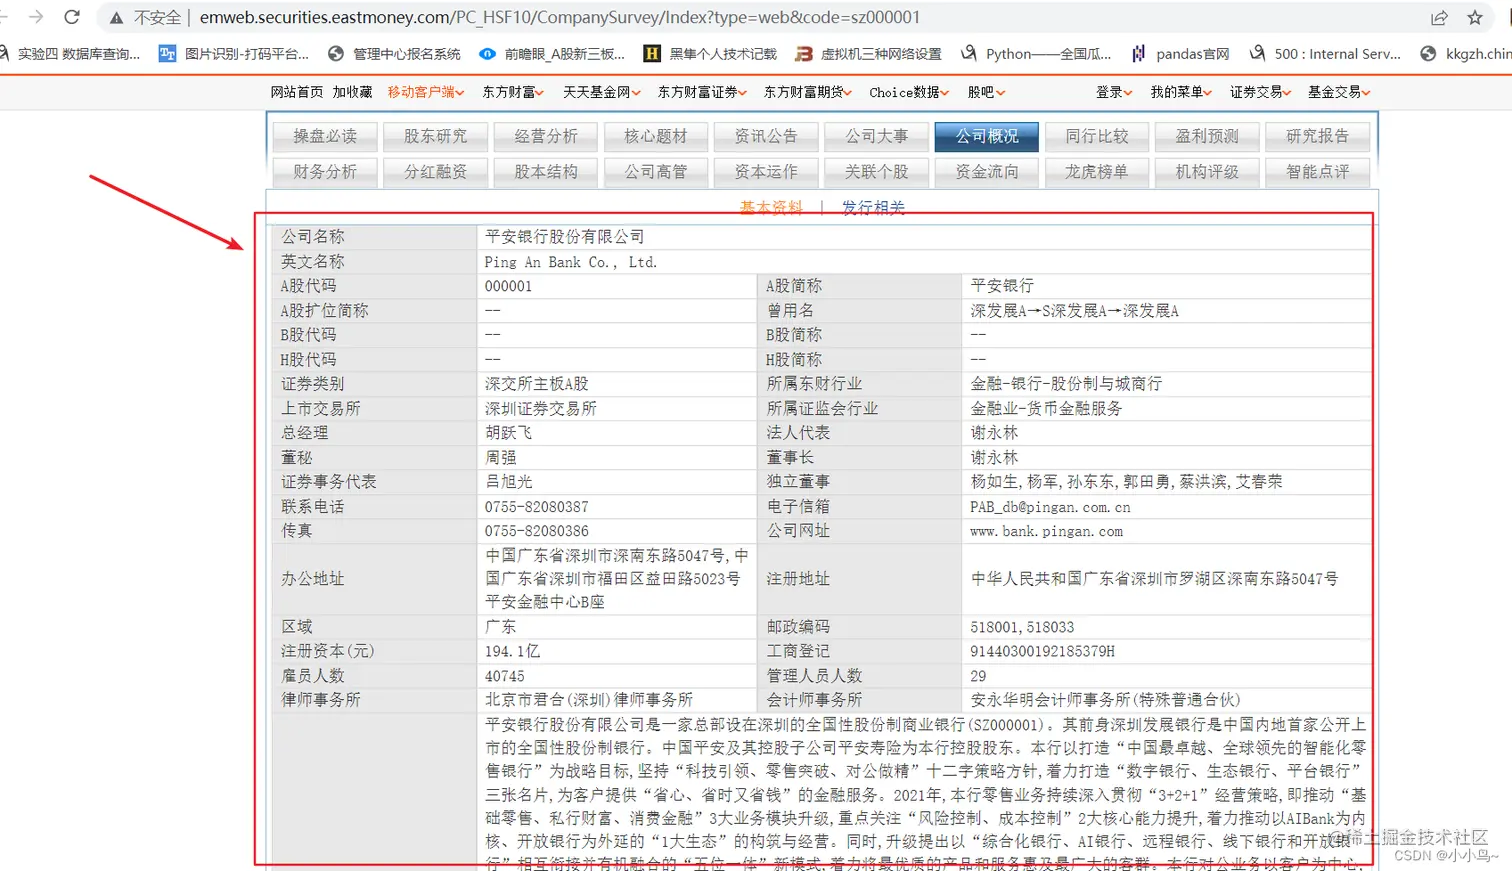Open the 公司大事 tab
The width and height of the screenshot is (1512, 871).
(876, 137)
